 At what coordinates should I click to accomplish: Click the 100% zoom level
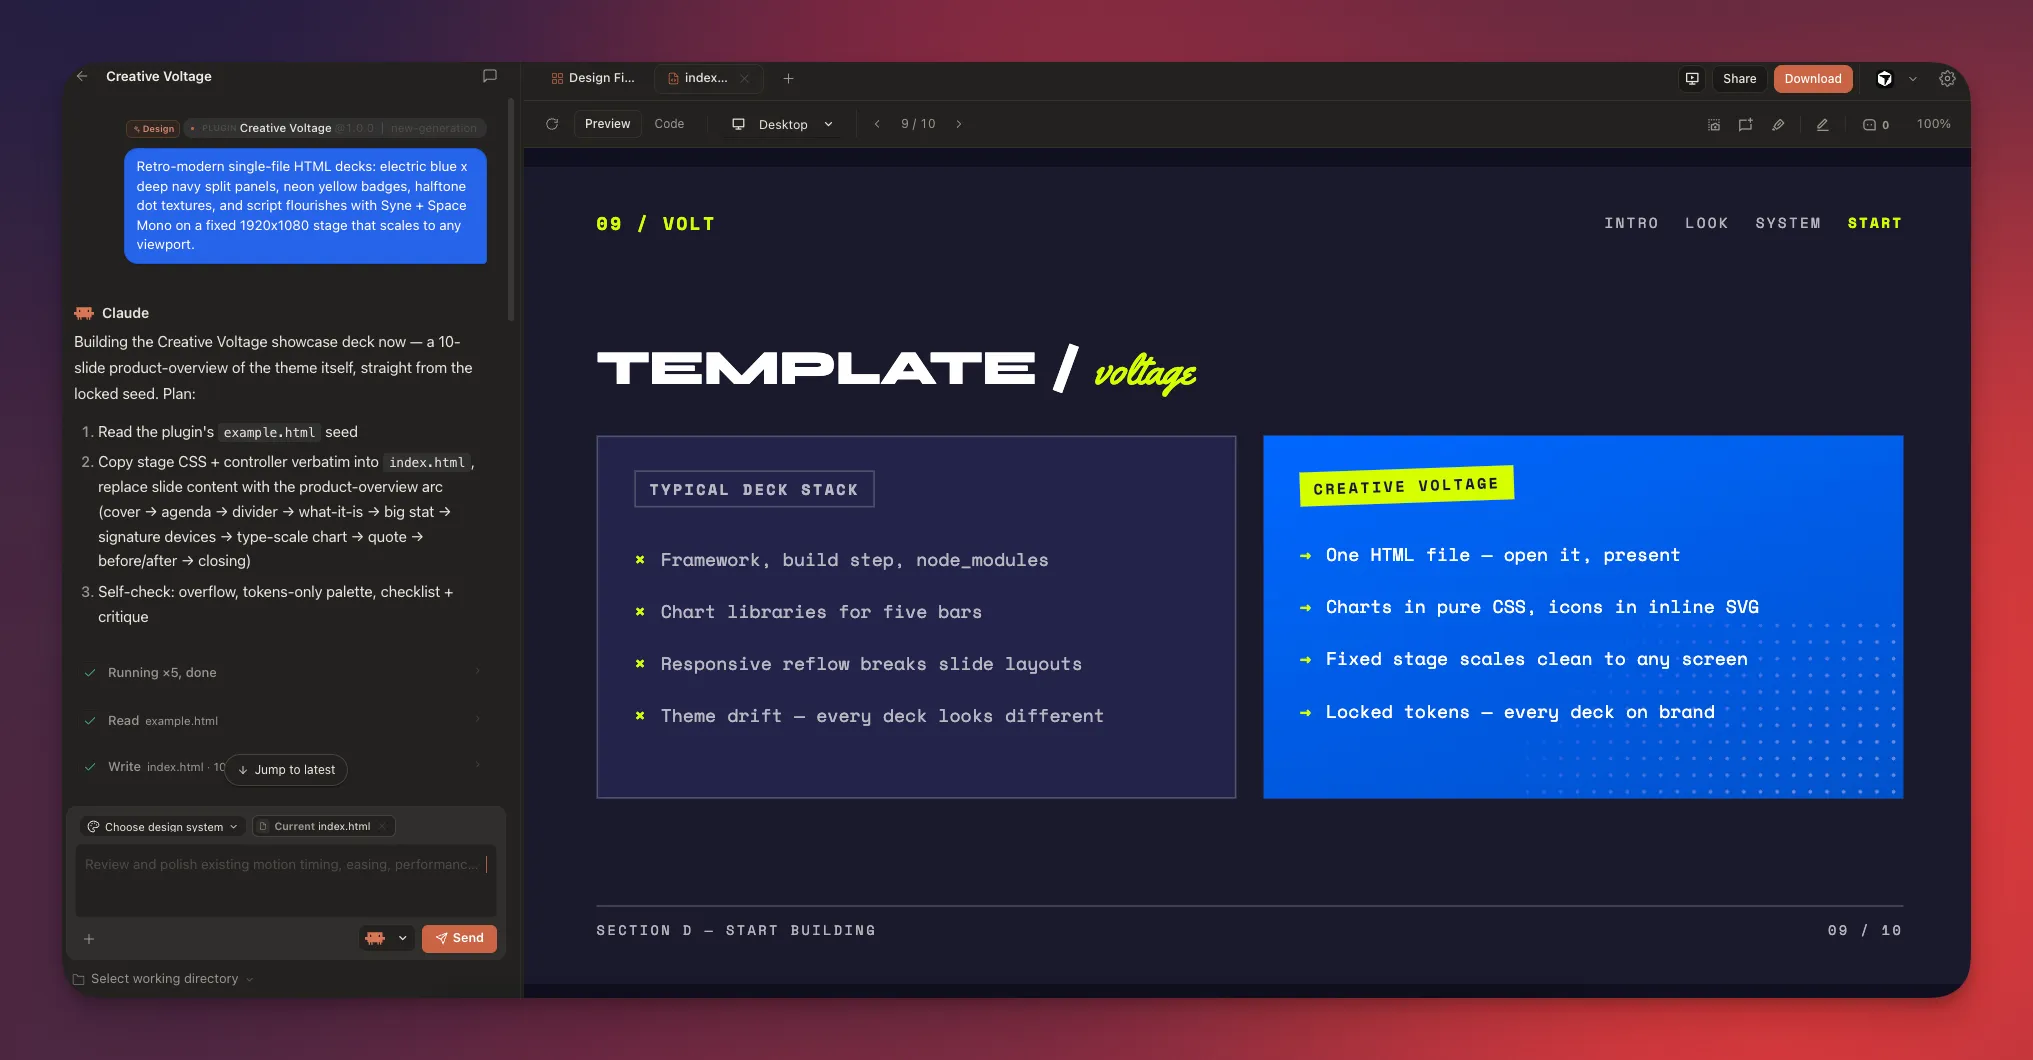1933,124
